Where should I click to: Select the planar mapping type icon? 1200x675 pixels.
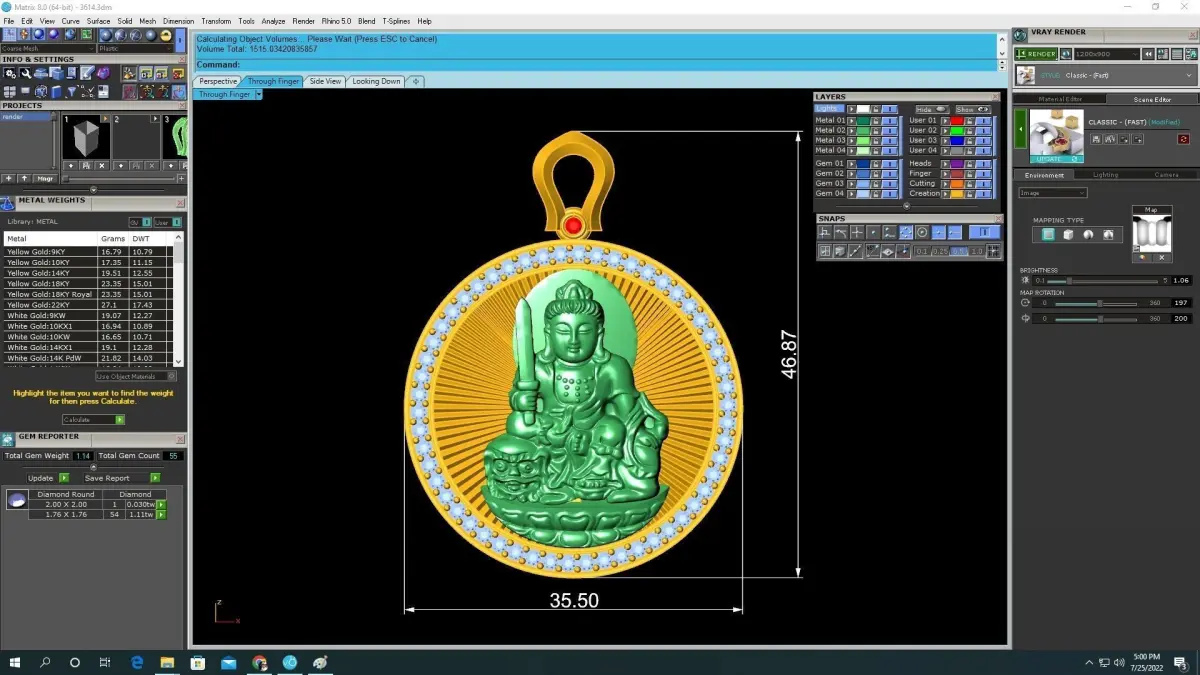[1048, 234]
